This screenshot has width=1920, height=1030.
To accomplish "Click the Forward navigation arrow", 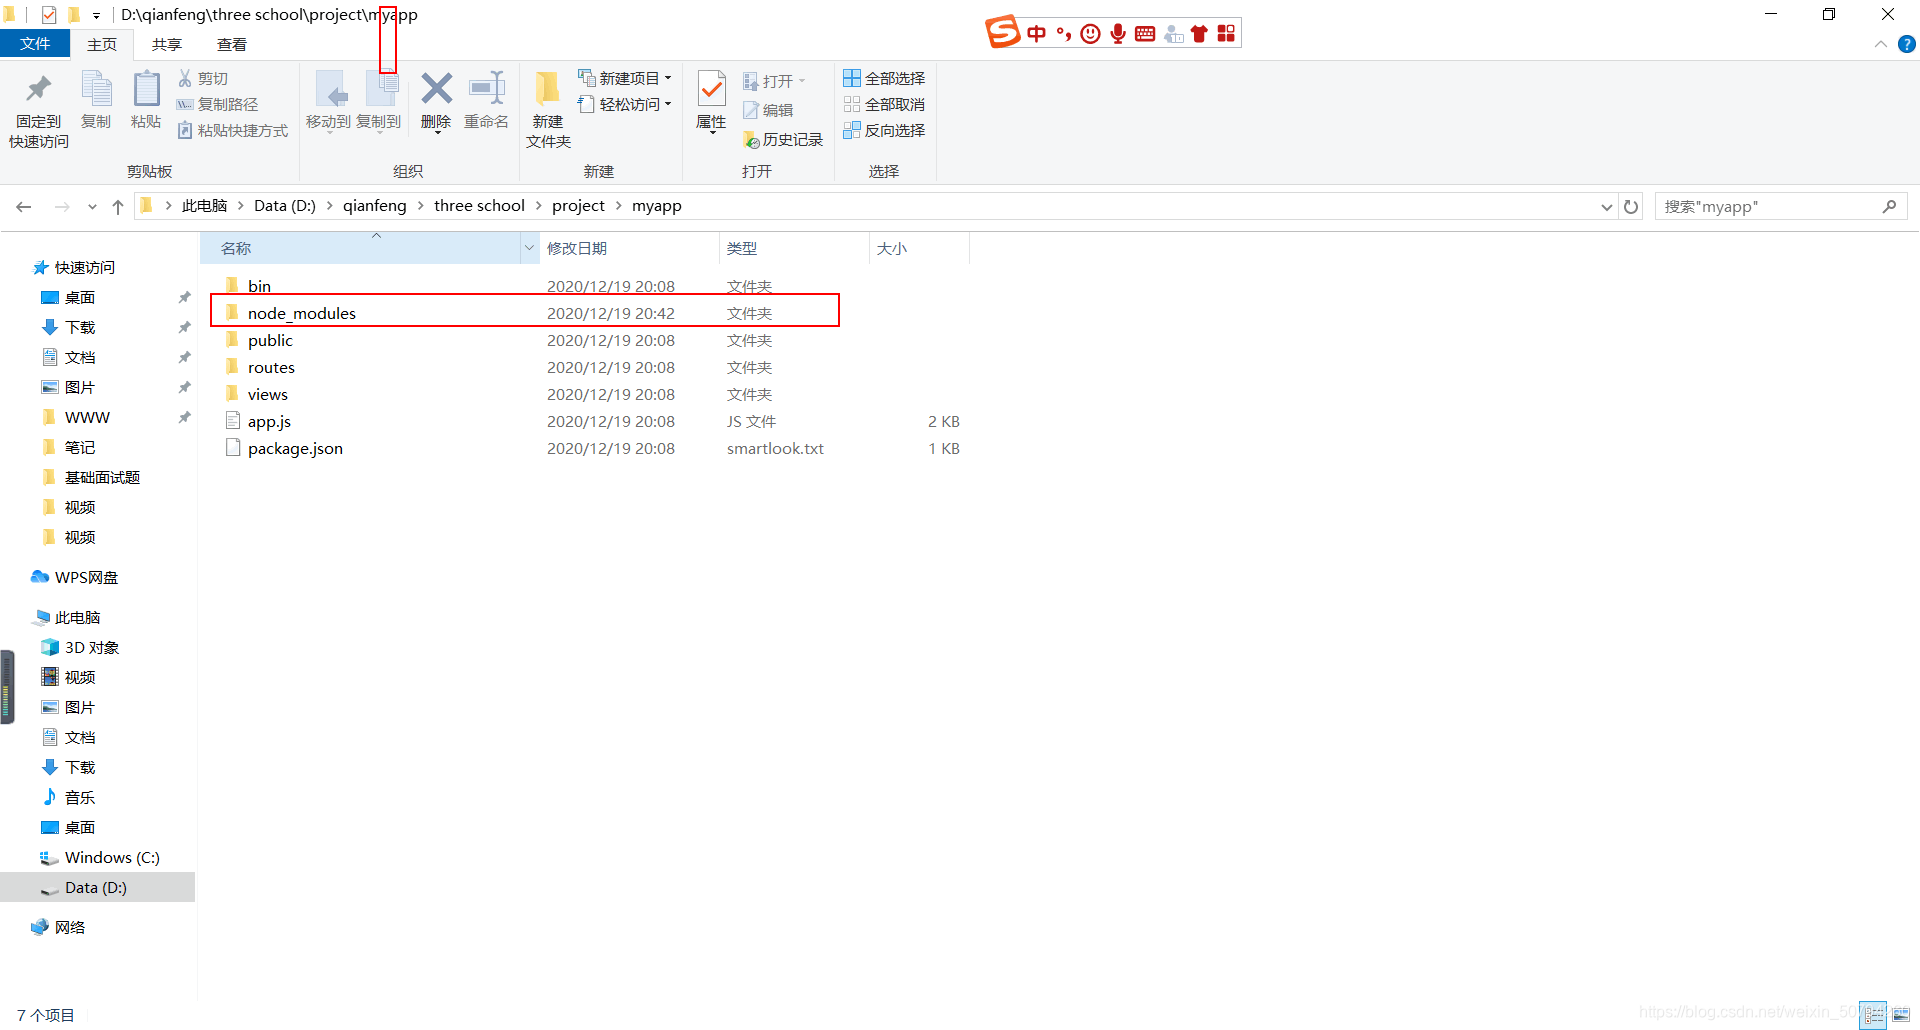I will 62,207.
